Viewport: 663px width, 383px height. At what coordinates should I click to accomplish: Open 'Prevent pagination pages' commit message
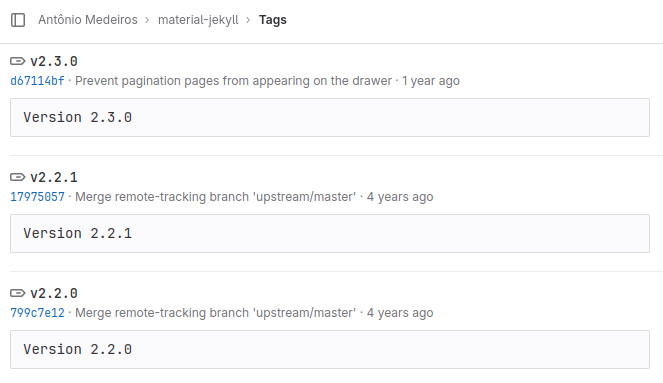[233, 81]
